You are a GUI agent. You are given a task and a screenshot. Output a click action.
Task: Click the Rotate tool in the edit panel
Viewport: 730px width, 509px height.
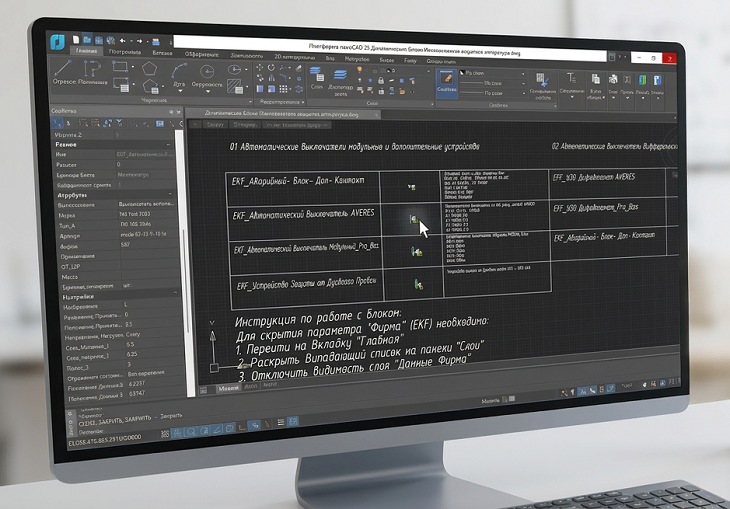point(271,68)
